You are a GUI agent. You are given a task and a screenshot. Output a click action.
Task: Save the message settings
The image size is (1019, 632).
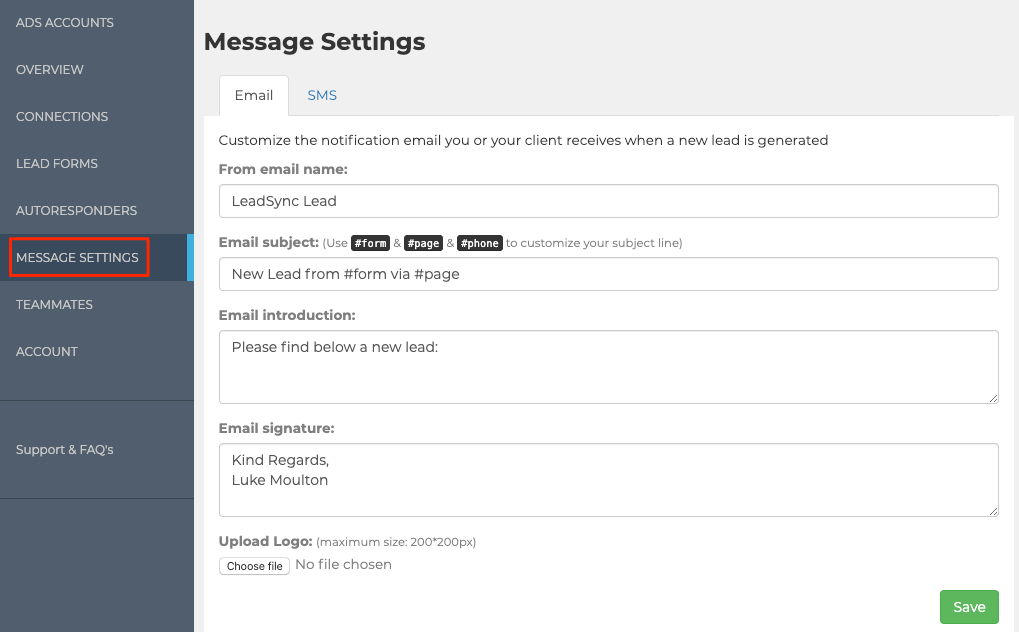pos(968,606)
